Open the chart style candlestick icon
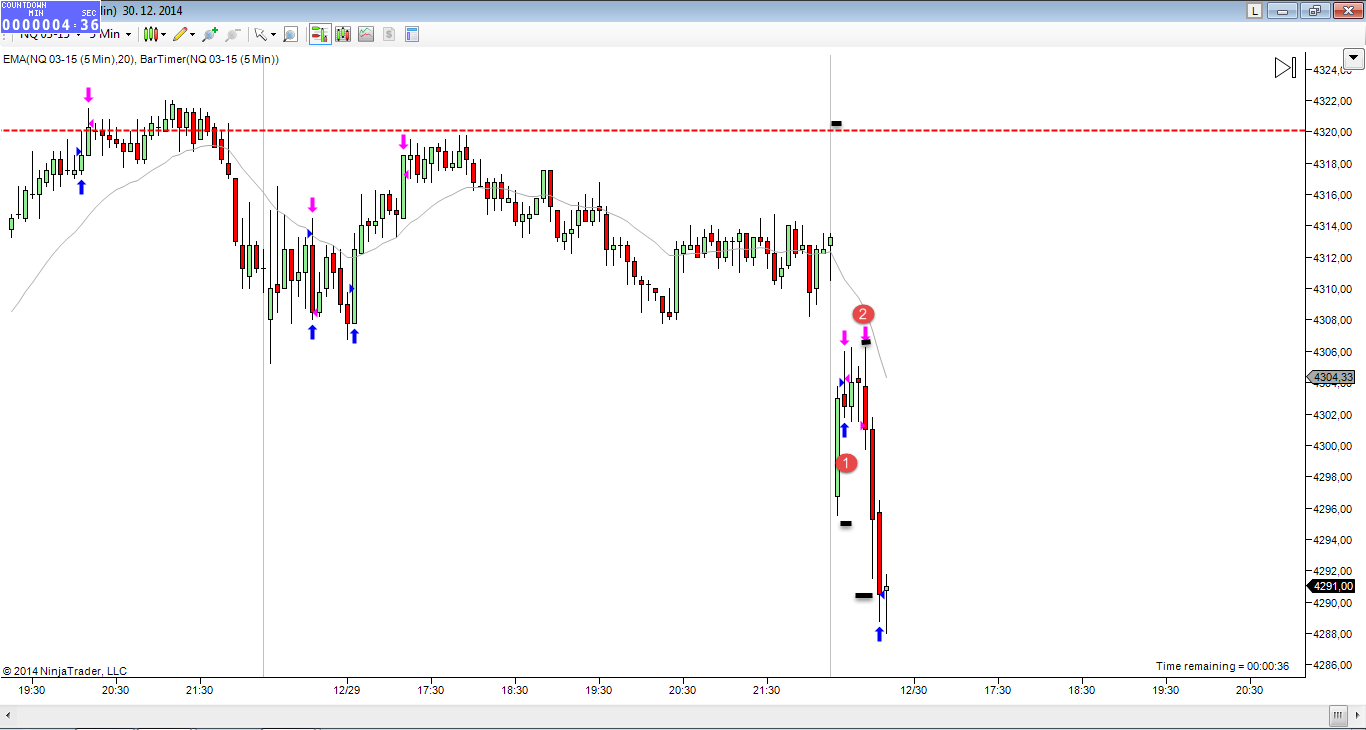The width and height of the screenshot is (1366, 730). coord(150,34)
